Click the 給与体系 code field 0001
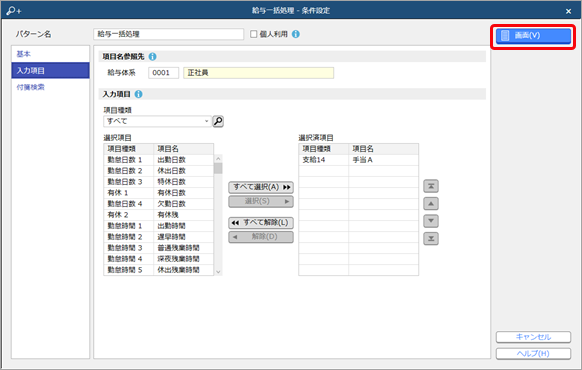 tap(163, 73)
